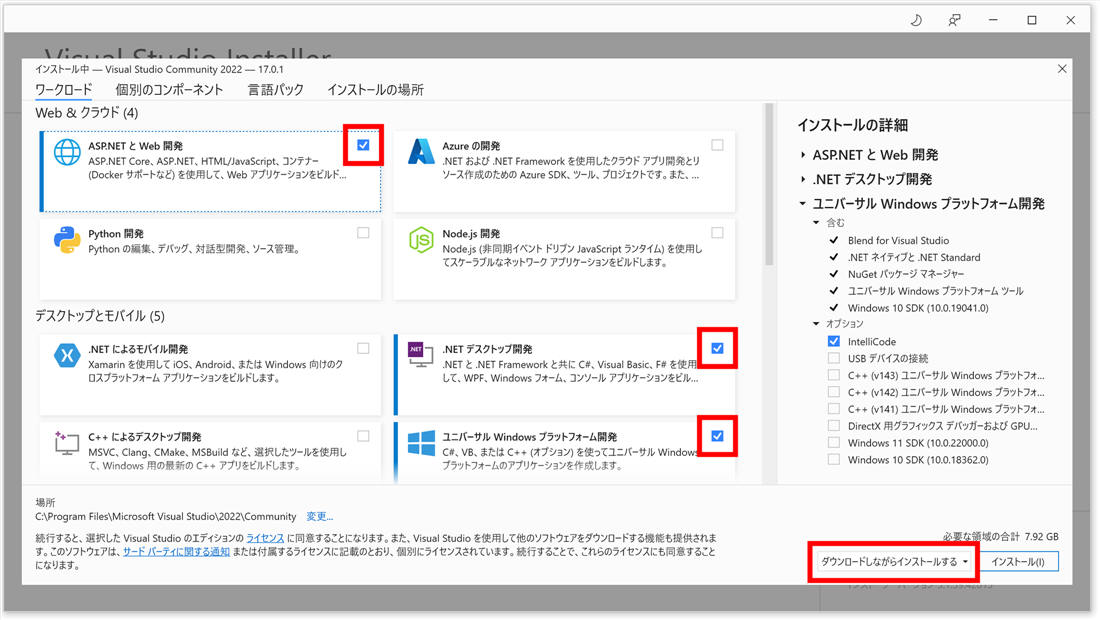This screenshot has width=1100, height=620.
Task: Collapse ユニバーサル Windows プラットフォーム開発 details
Action: point(803,204)
